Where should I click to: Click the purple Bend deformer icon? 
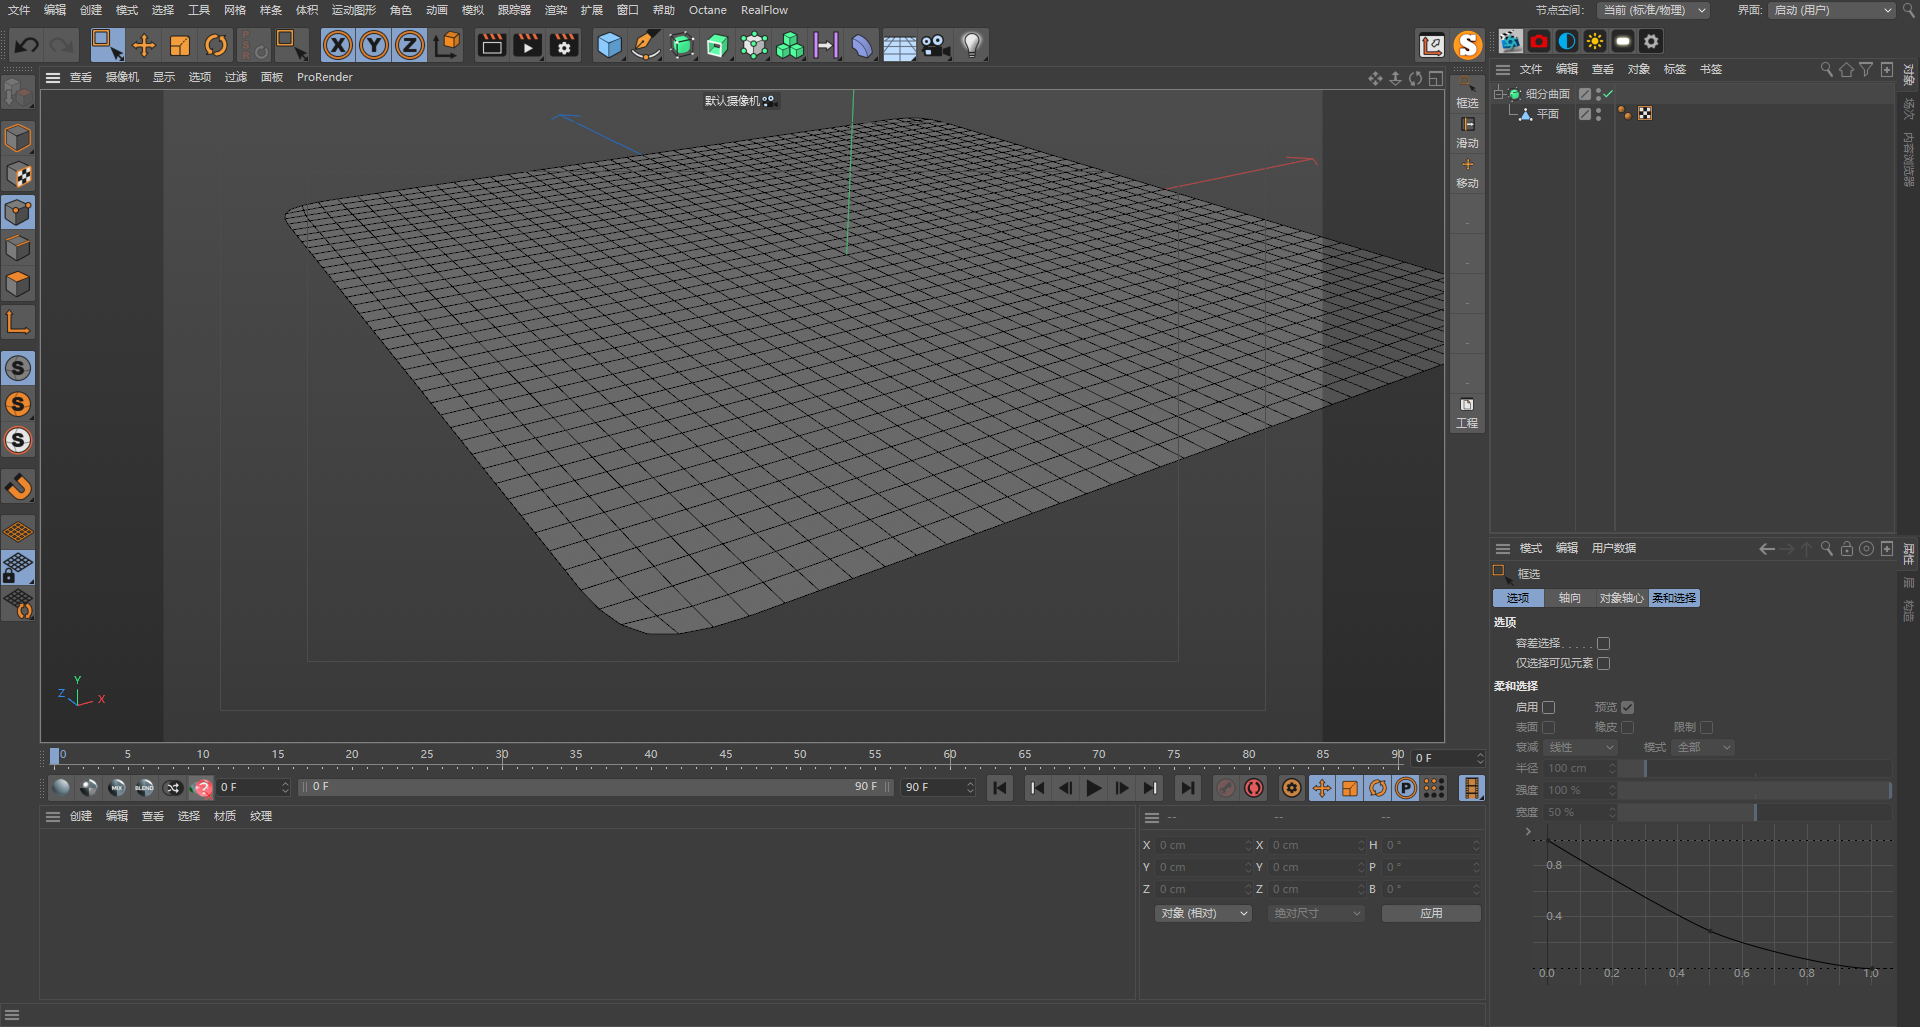(862, 45)
